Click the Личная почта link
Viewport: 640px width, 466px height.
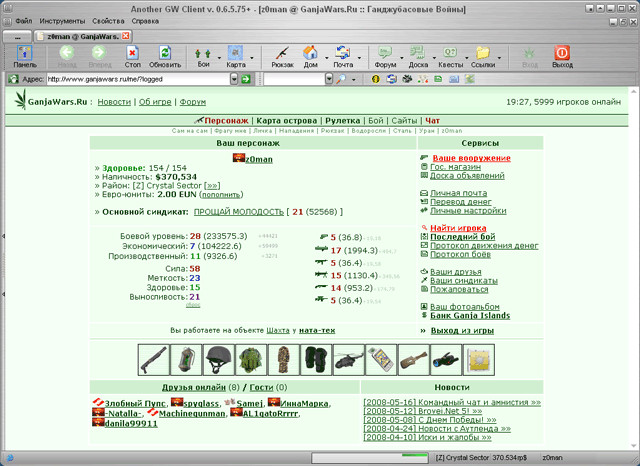tap(458, 193)
